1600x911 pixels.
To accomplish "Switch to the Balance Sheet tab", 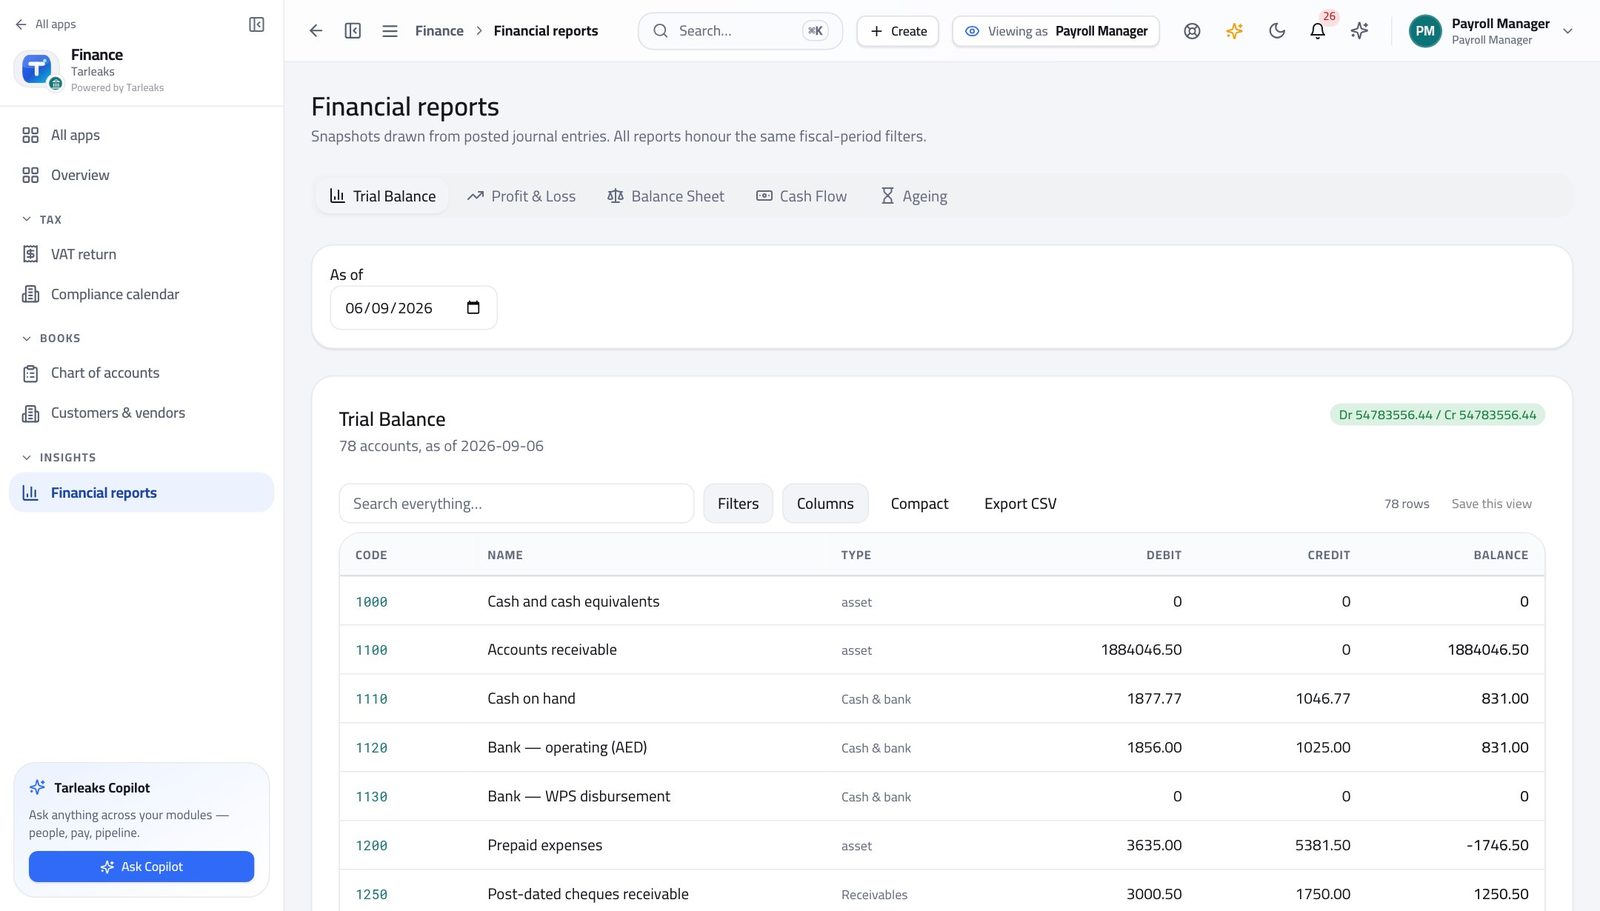I will (665, 196).
